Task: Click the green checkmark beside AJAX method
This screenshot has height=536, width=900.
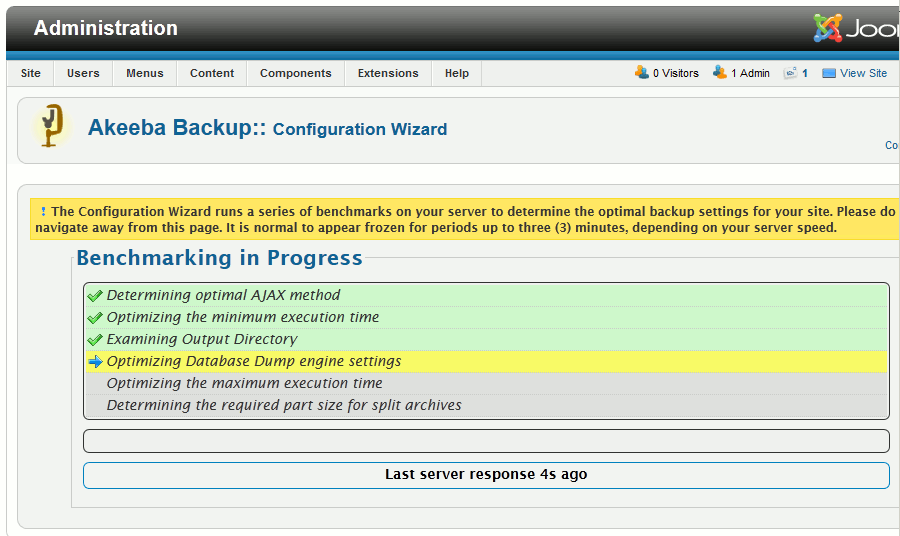Action: 95,296
